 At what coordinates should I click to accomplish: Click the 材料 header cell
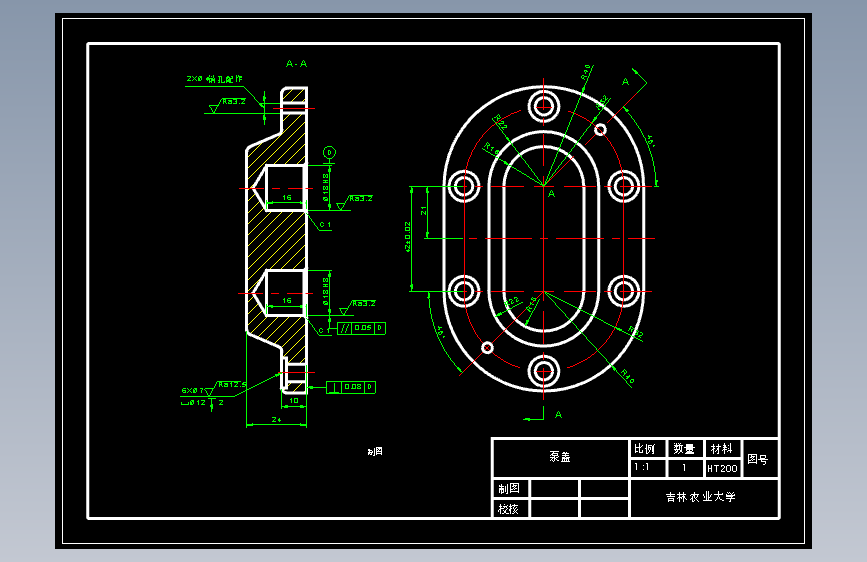(x=722, y=449)
